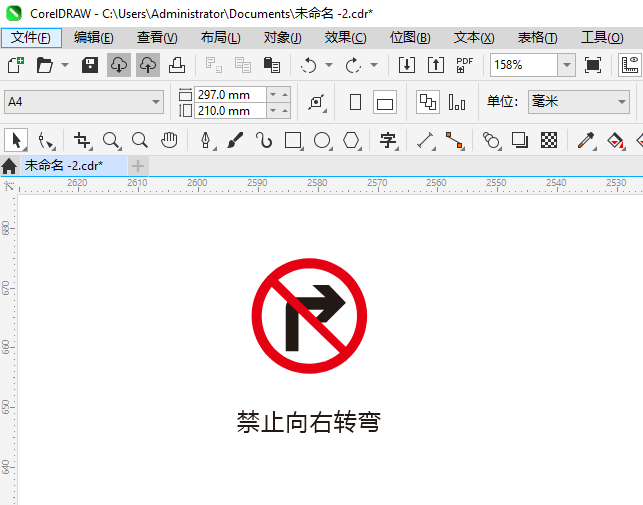Click the page width field 297.0 mm
This screenshot has width=643, height=505.
coord(230,95)
